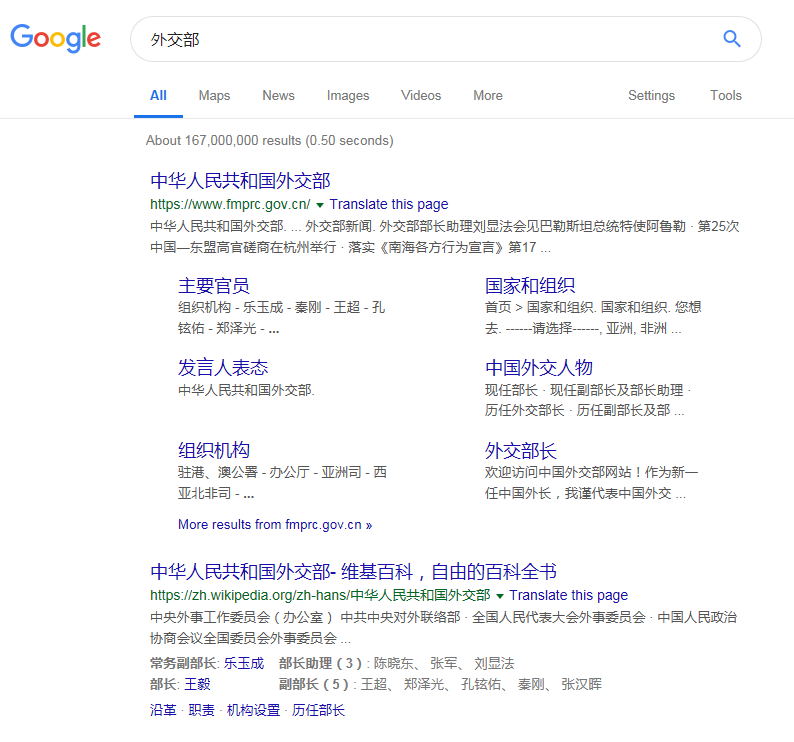This screenshot has width=794, height=742.
Task: Go to the Images tab
Action: click(348, 96)
